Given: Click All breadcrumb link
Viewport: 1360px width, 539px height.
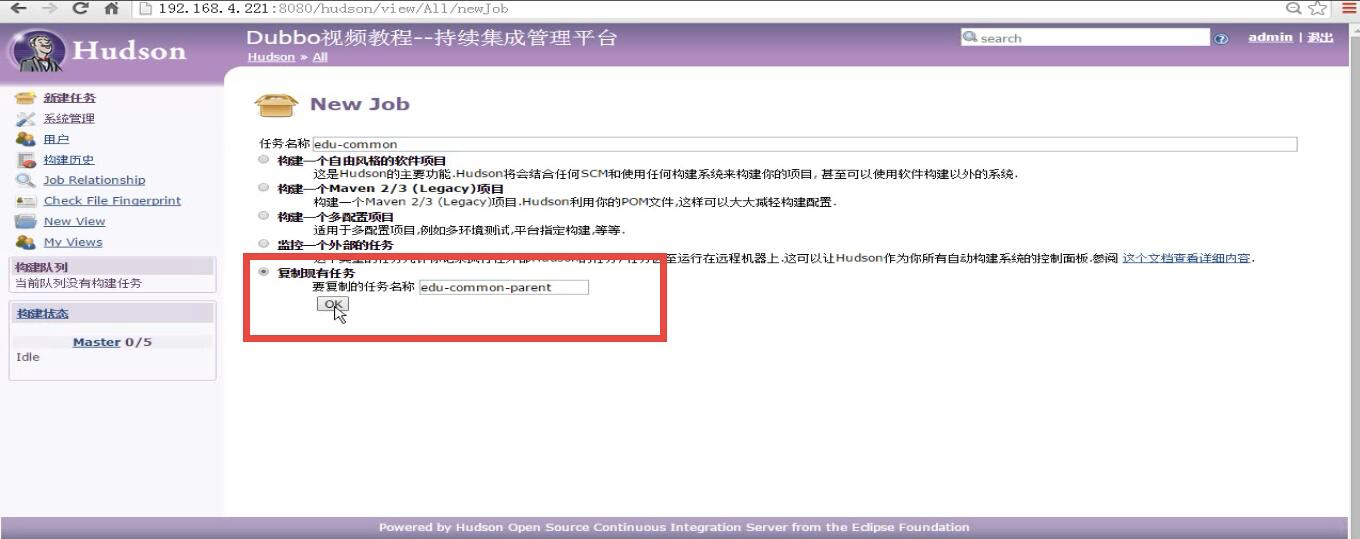Looking at the screenshot, I should click(x=320, y=57).
